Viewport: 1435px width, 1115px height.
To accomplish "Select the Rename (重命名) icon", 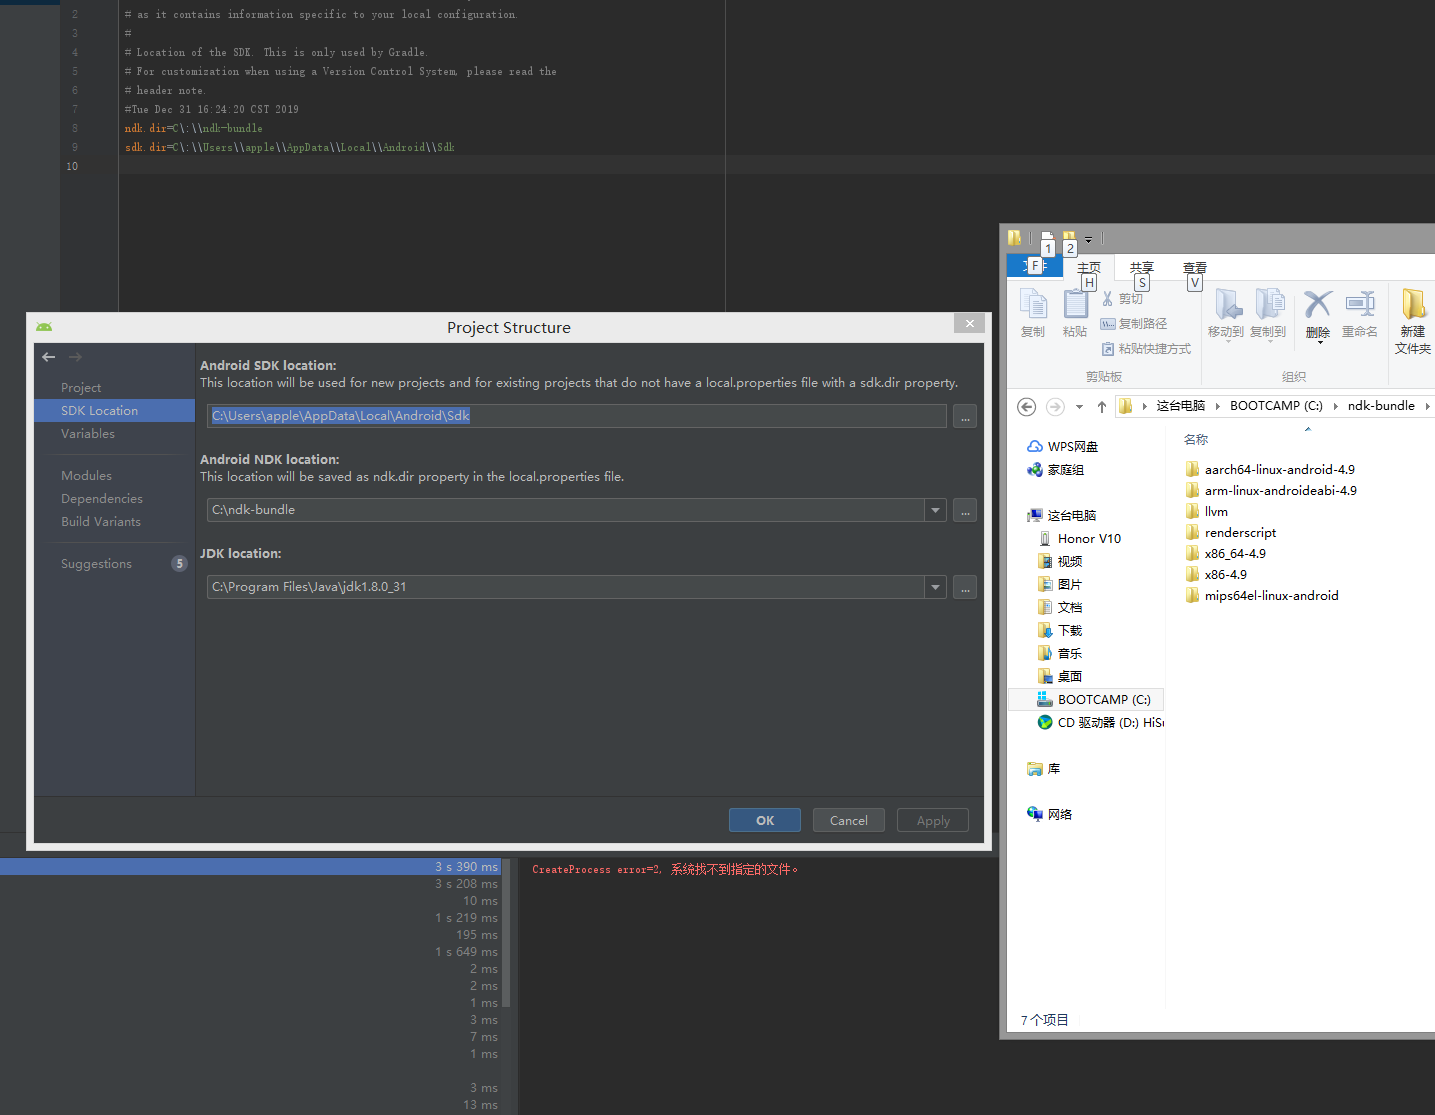I will coord(1359,310).
